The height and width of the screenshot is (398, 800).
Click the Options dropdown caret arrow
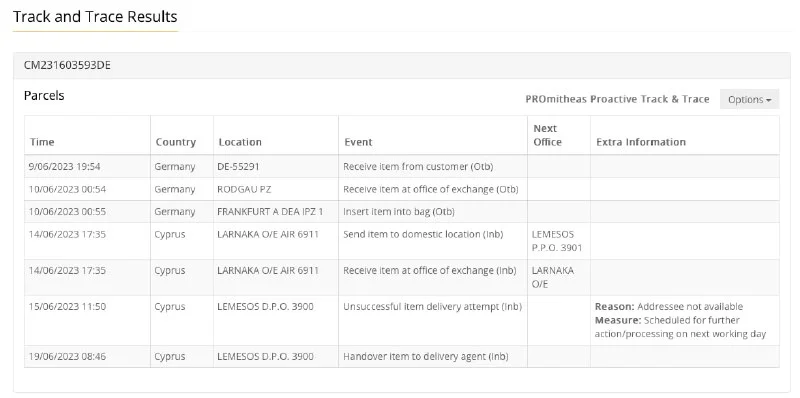(769, 100)
